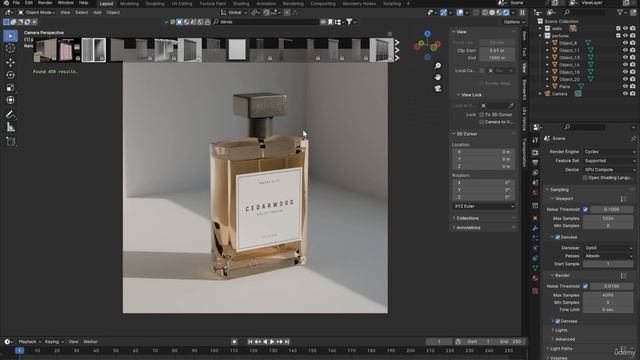
Task: Switch to the UV Editing workspace tab
Action: tap(182, 4)
